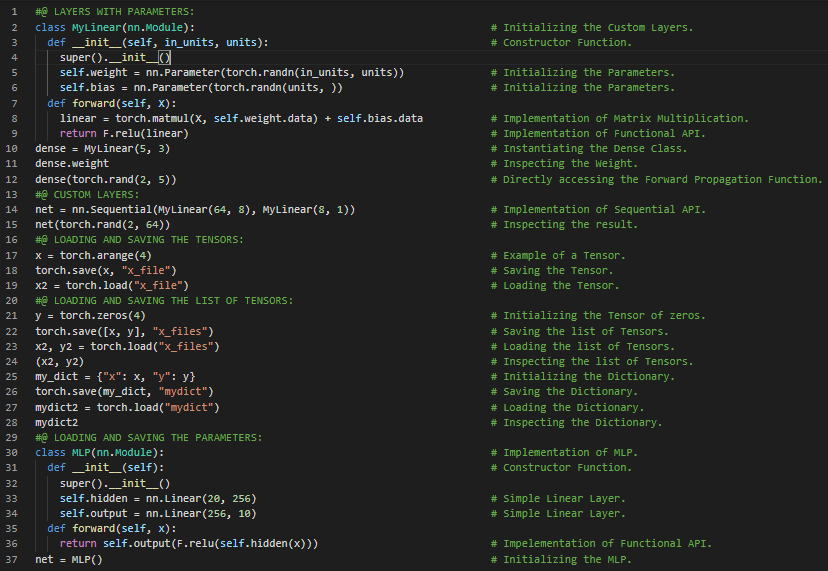Click the 'y = torch.zeros(4)' line
The width and height of the screenshot is (828, 571).
(90, 316)
